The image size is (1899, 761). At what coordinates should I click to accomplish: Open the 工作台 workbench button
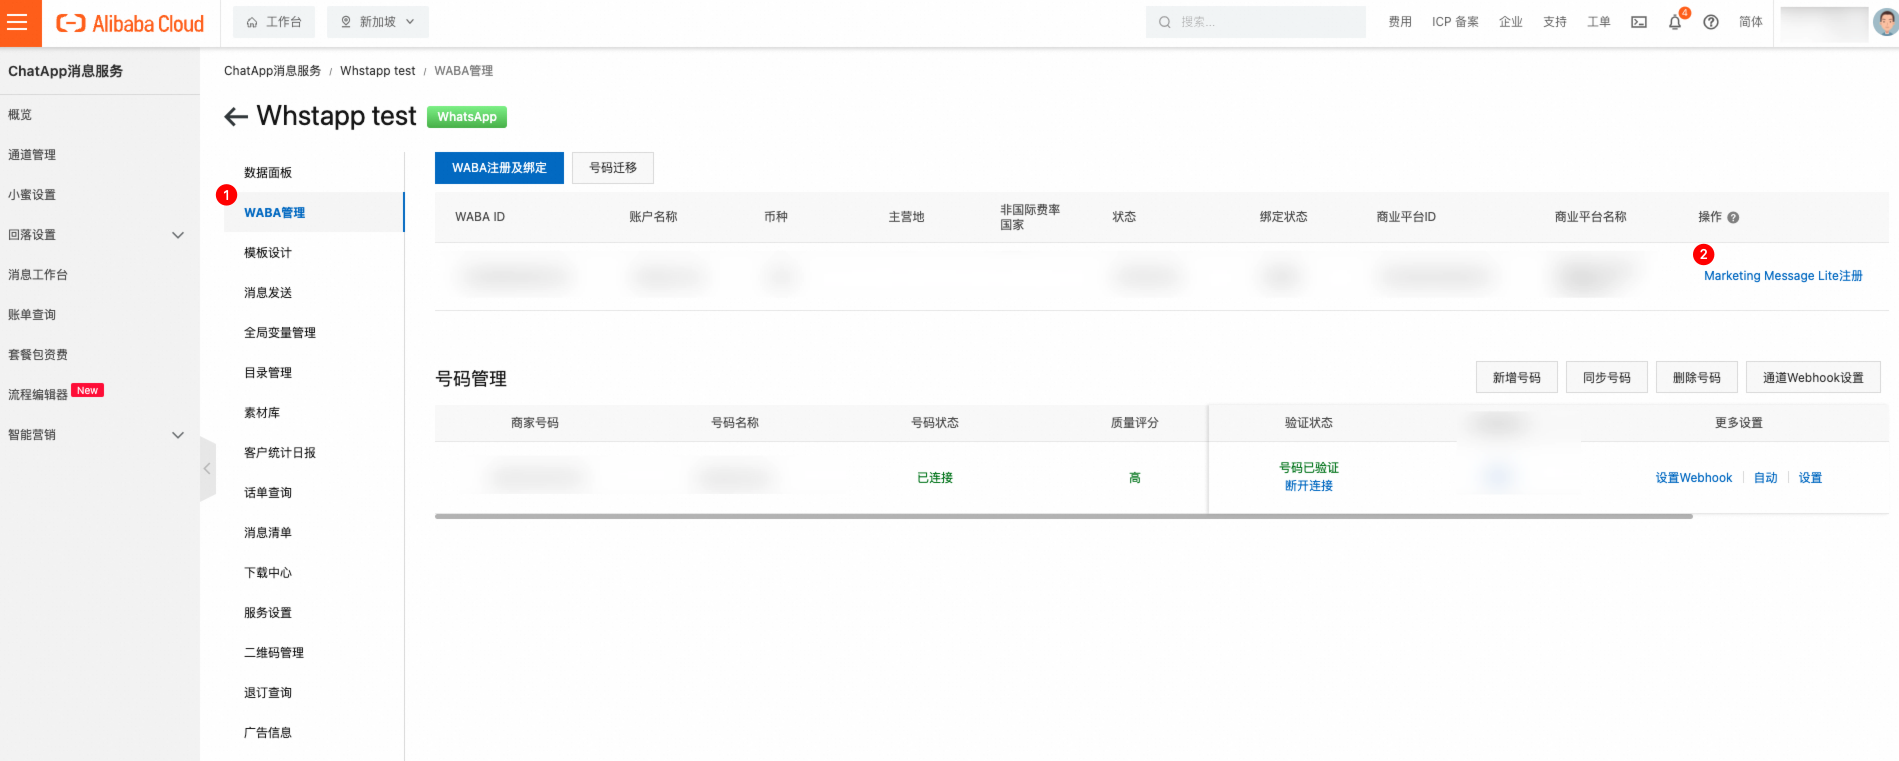coord(274,22)
